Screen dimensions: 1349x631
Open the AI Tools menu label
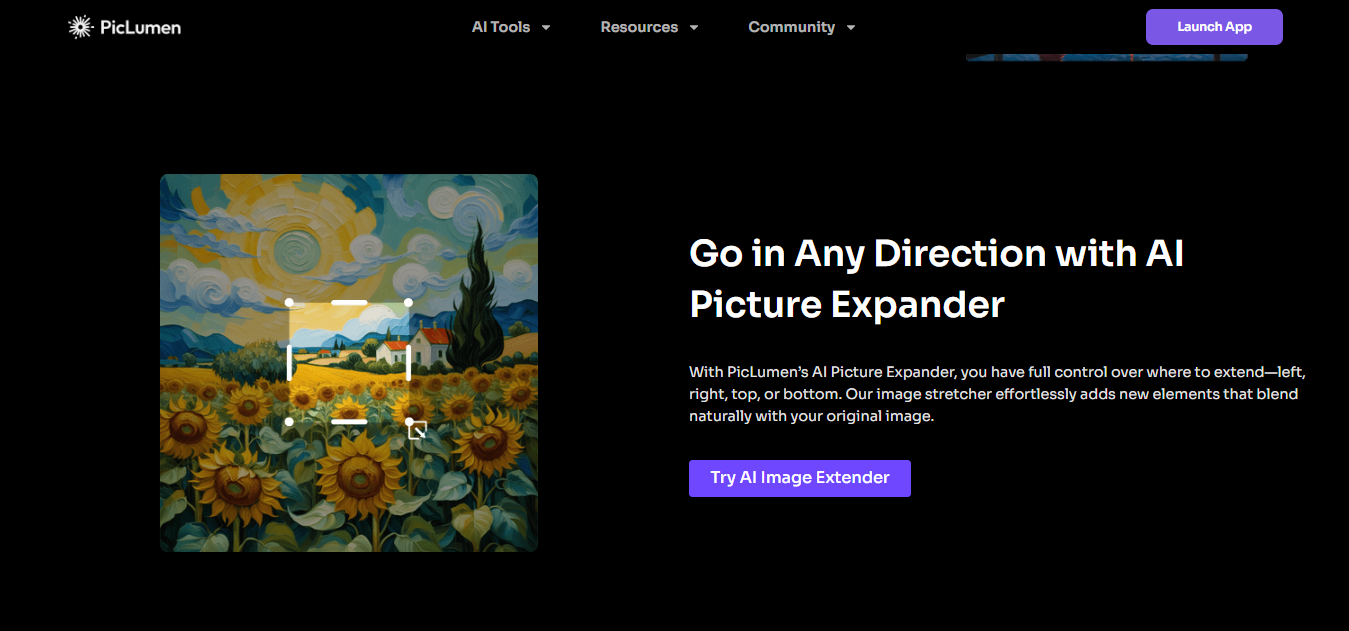click(x=501, y=27)
